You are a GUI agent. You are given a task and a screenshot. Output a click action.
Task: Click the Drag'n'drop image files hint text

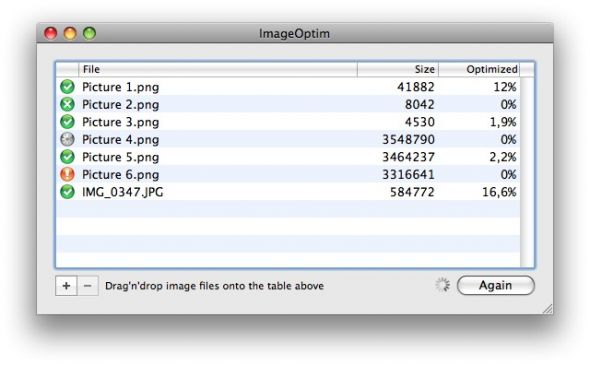pos(214,286)
